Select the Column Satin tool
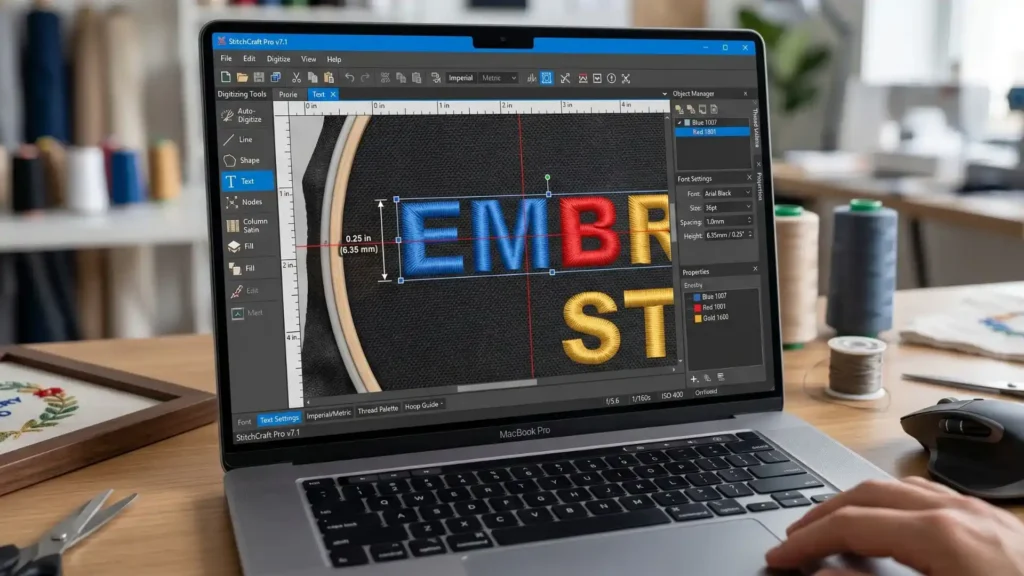 248,225
